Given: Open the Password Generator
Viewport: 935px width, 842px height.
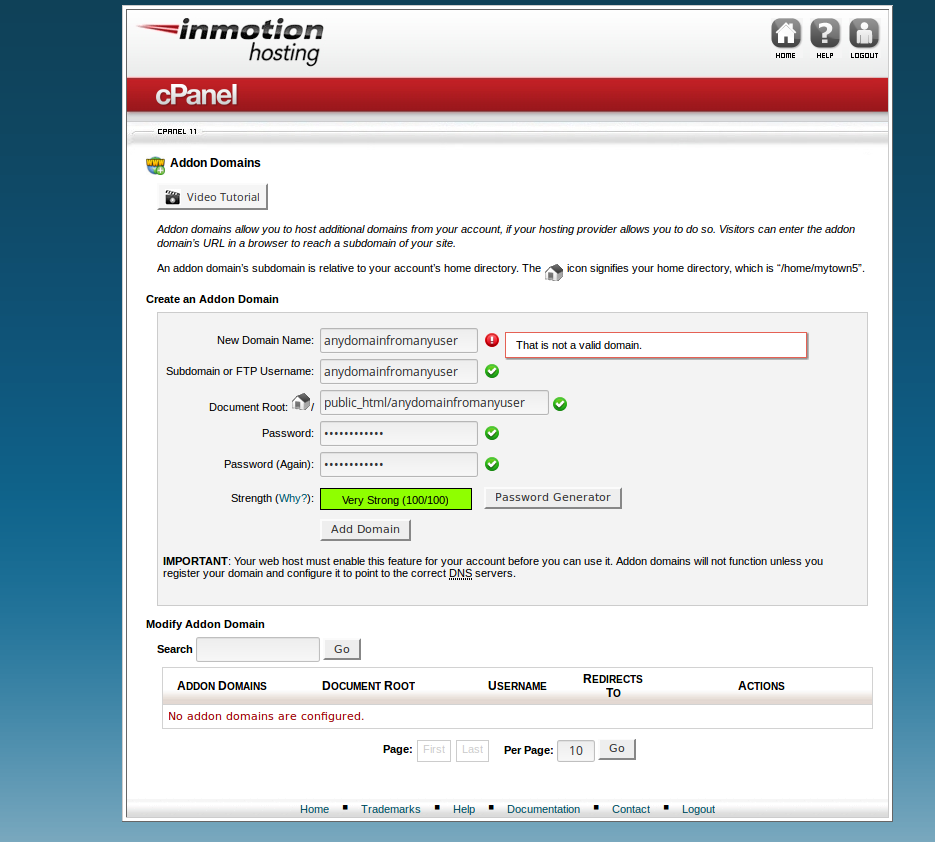Looking at the screenshot, I should [553, 497].
